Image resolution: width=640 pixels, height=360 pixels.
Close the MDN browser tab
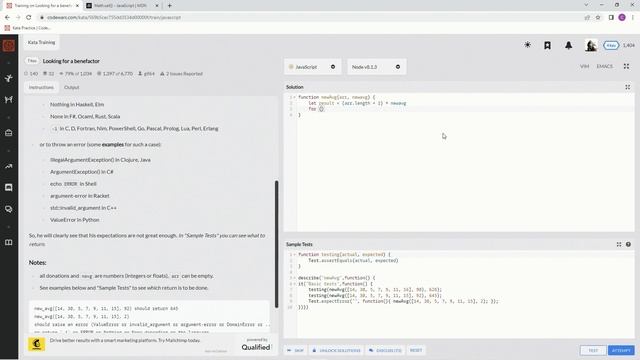(x=157, y=6)
